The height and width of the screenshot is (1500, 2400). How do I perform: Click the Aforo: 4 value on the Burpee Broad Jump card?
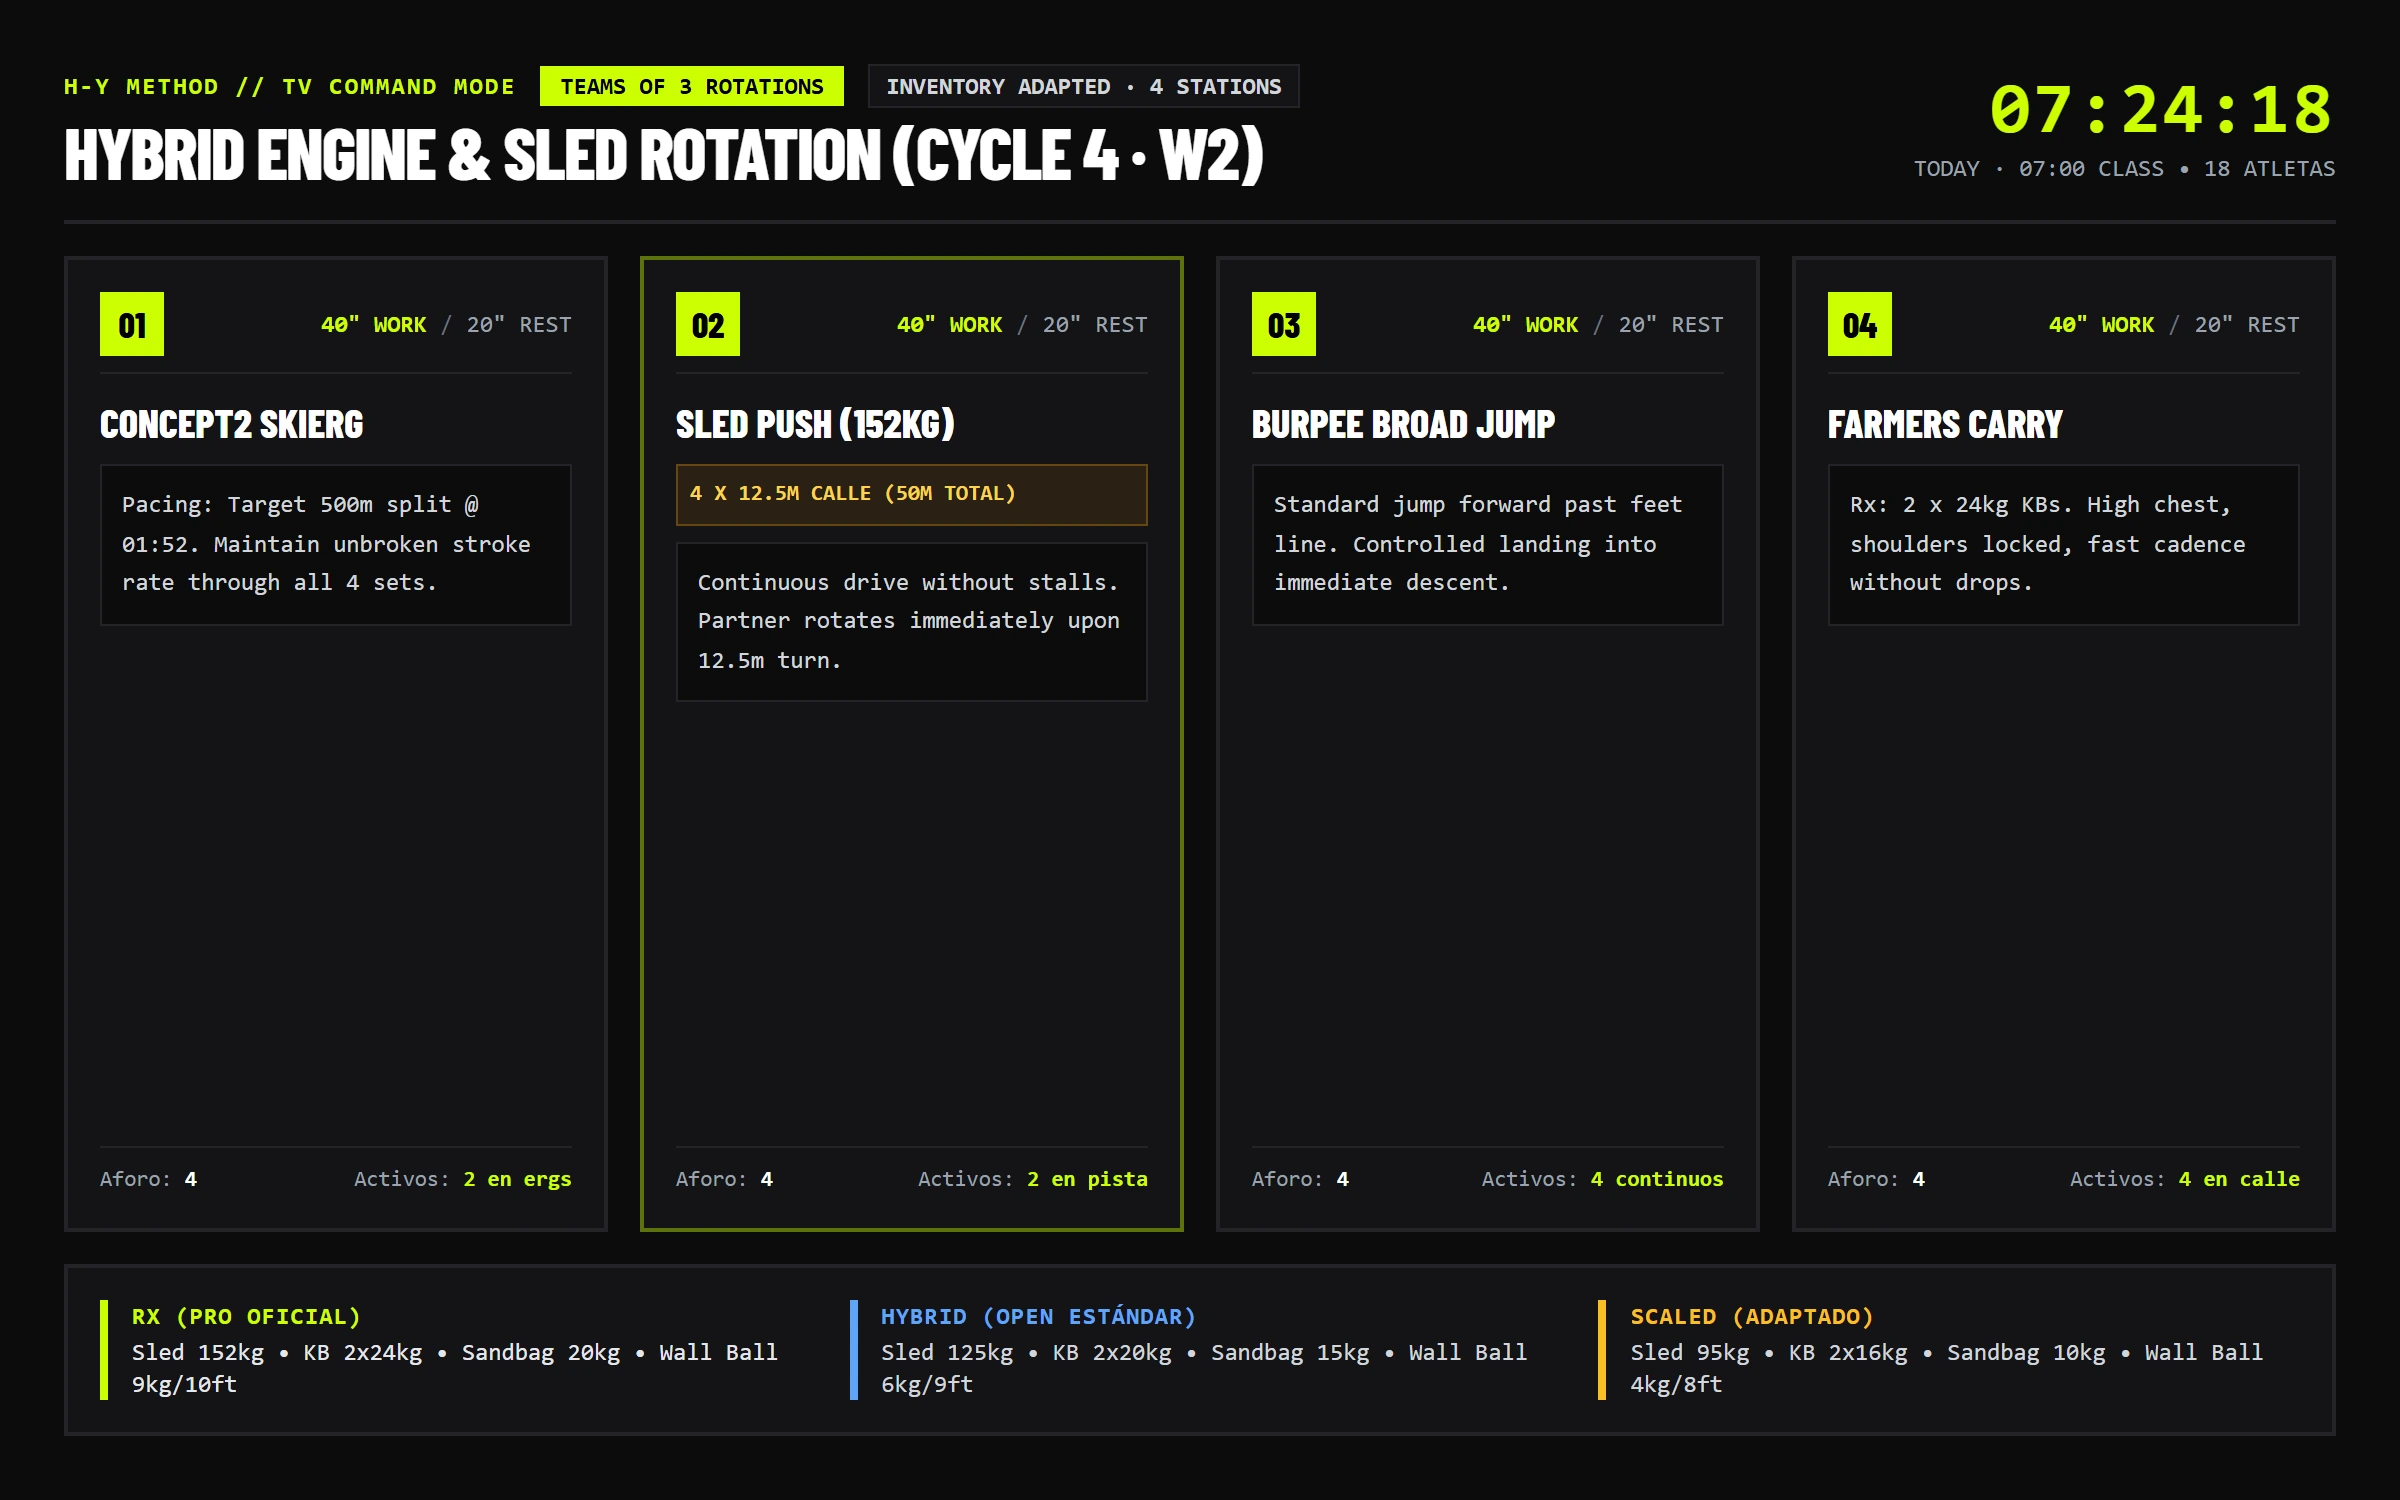[1301, 1179]
